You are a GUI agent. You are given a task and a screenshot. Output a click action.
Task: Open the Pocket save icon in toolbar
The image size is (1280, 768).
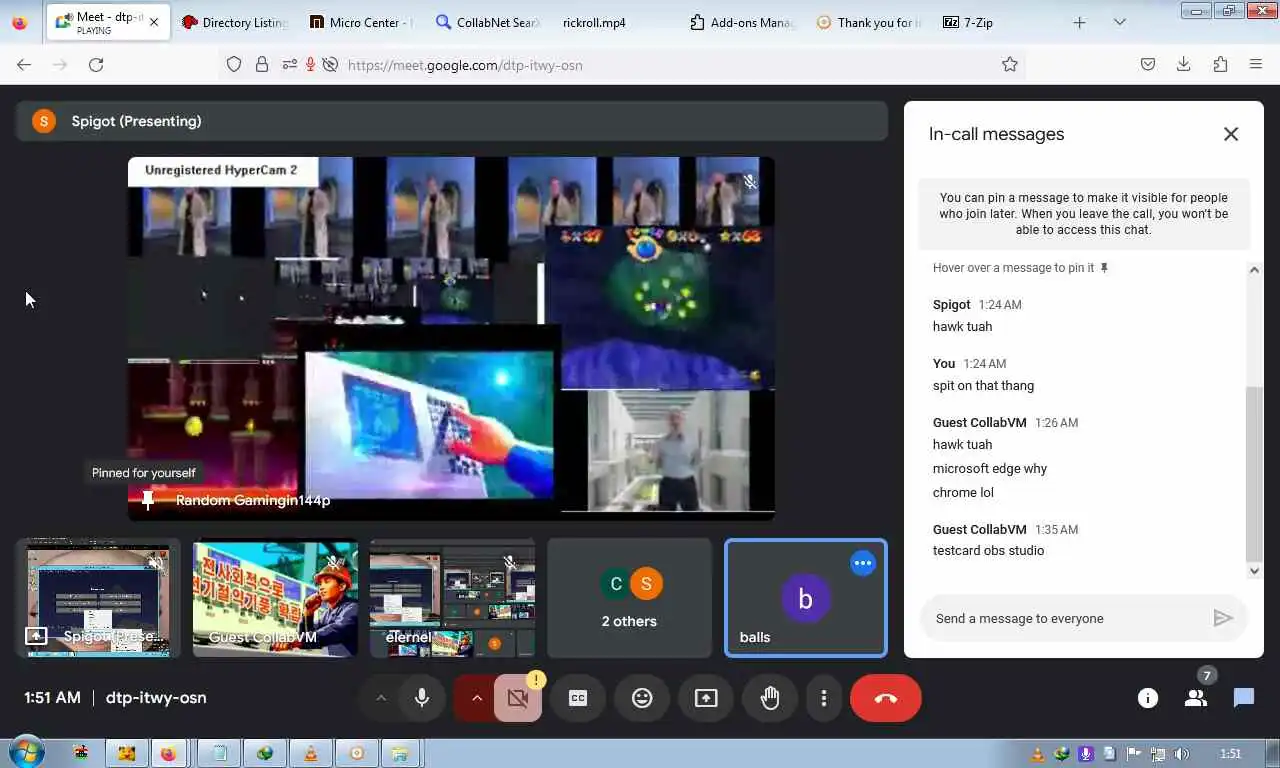pos(1148,64)
